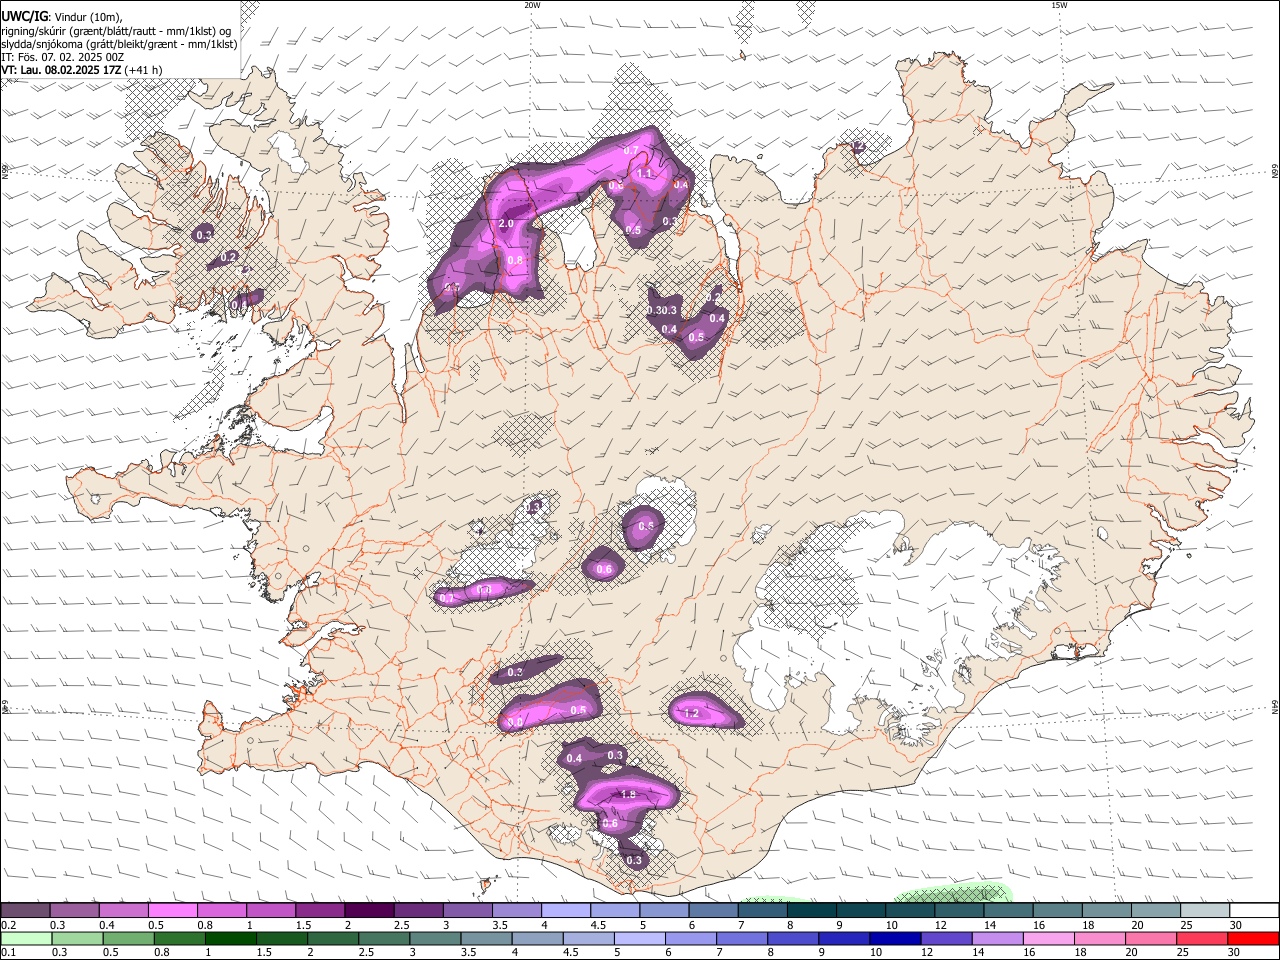The image size is (1280, 960).
Task: Click the deep blue swatch labeled 10, lower legend
Action: 895,938
